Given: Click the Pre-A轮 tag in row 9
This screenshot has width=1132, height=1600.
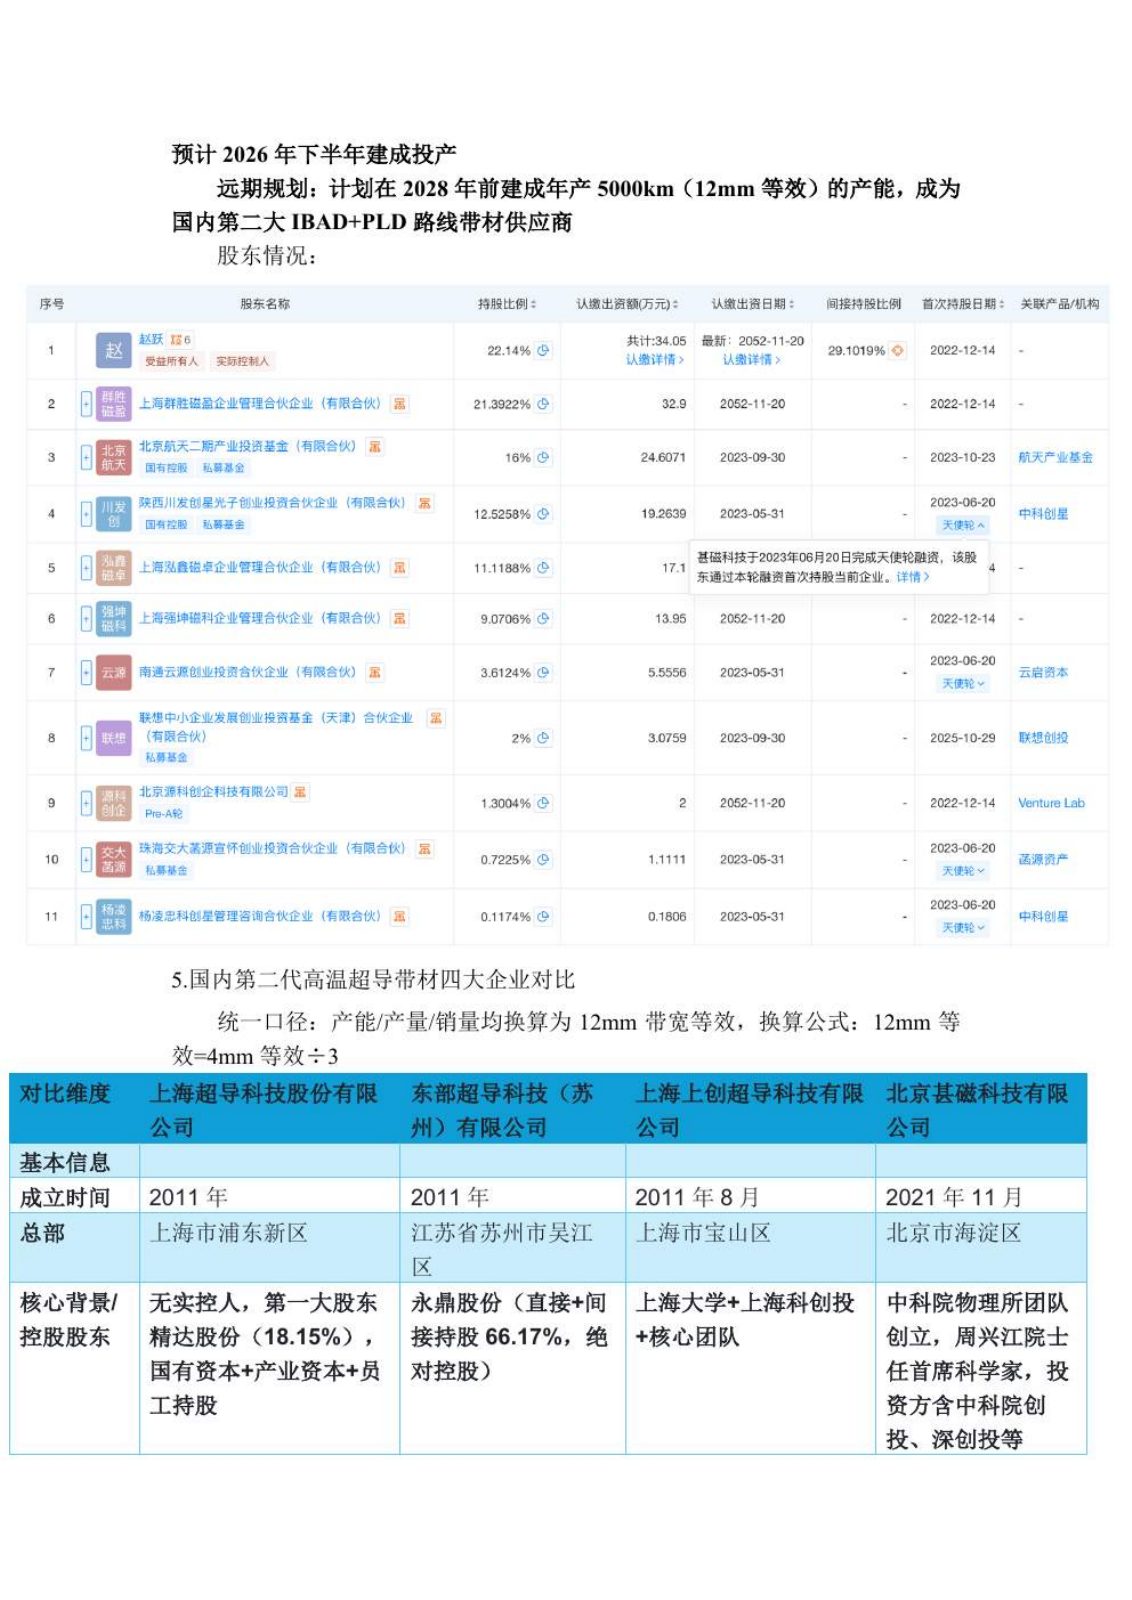Looking at the screenshot, I should coord(164,814).
